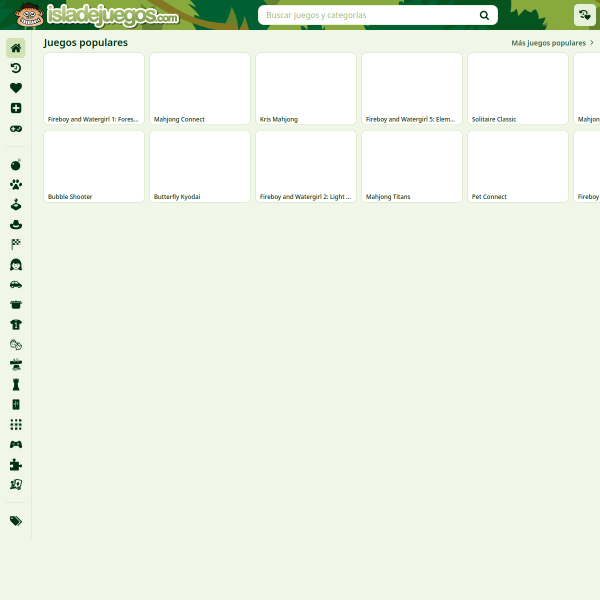The image size is (600, 600).
Task: Open the dots grid match category
Action: (x=16, y=424)
